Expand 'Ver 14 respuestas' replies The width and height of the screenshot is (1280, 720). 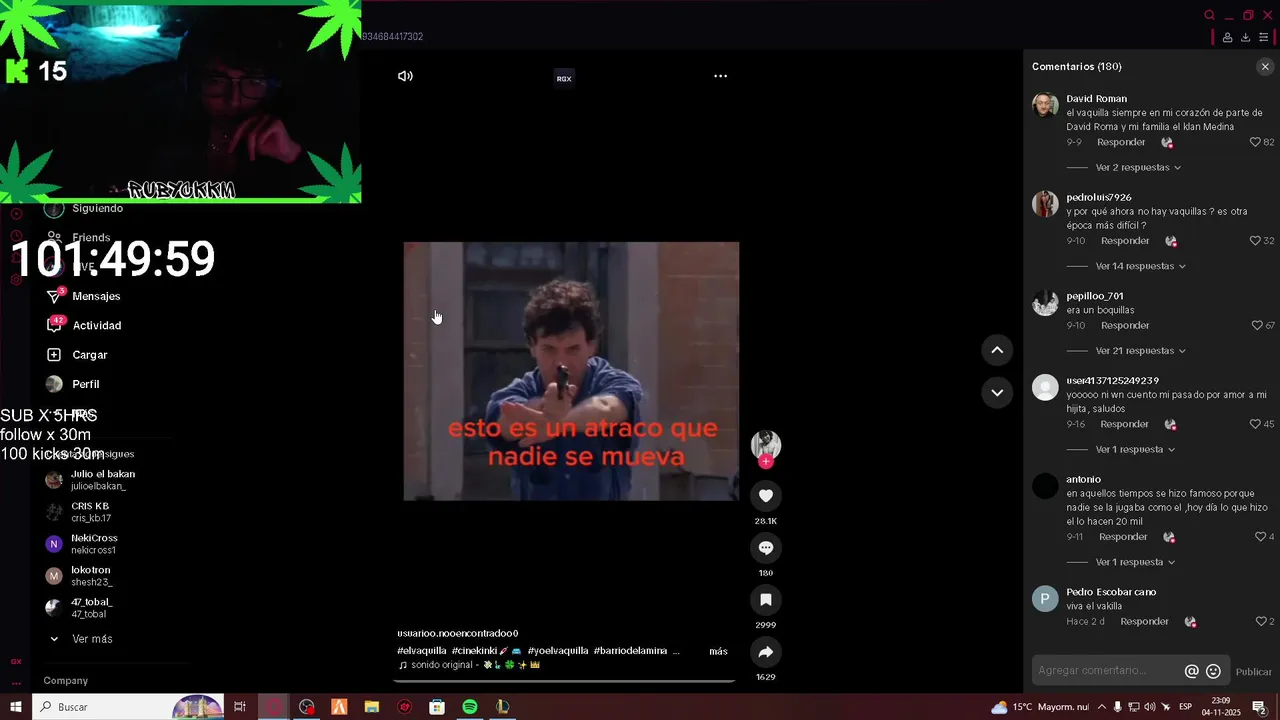(1140, 266)
